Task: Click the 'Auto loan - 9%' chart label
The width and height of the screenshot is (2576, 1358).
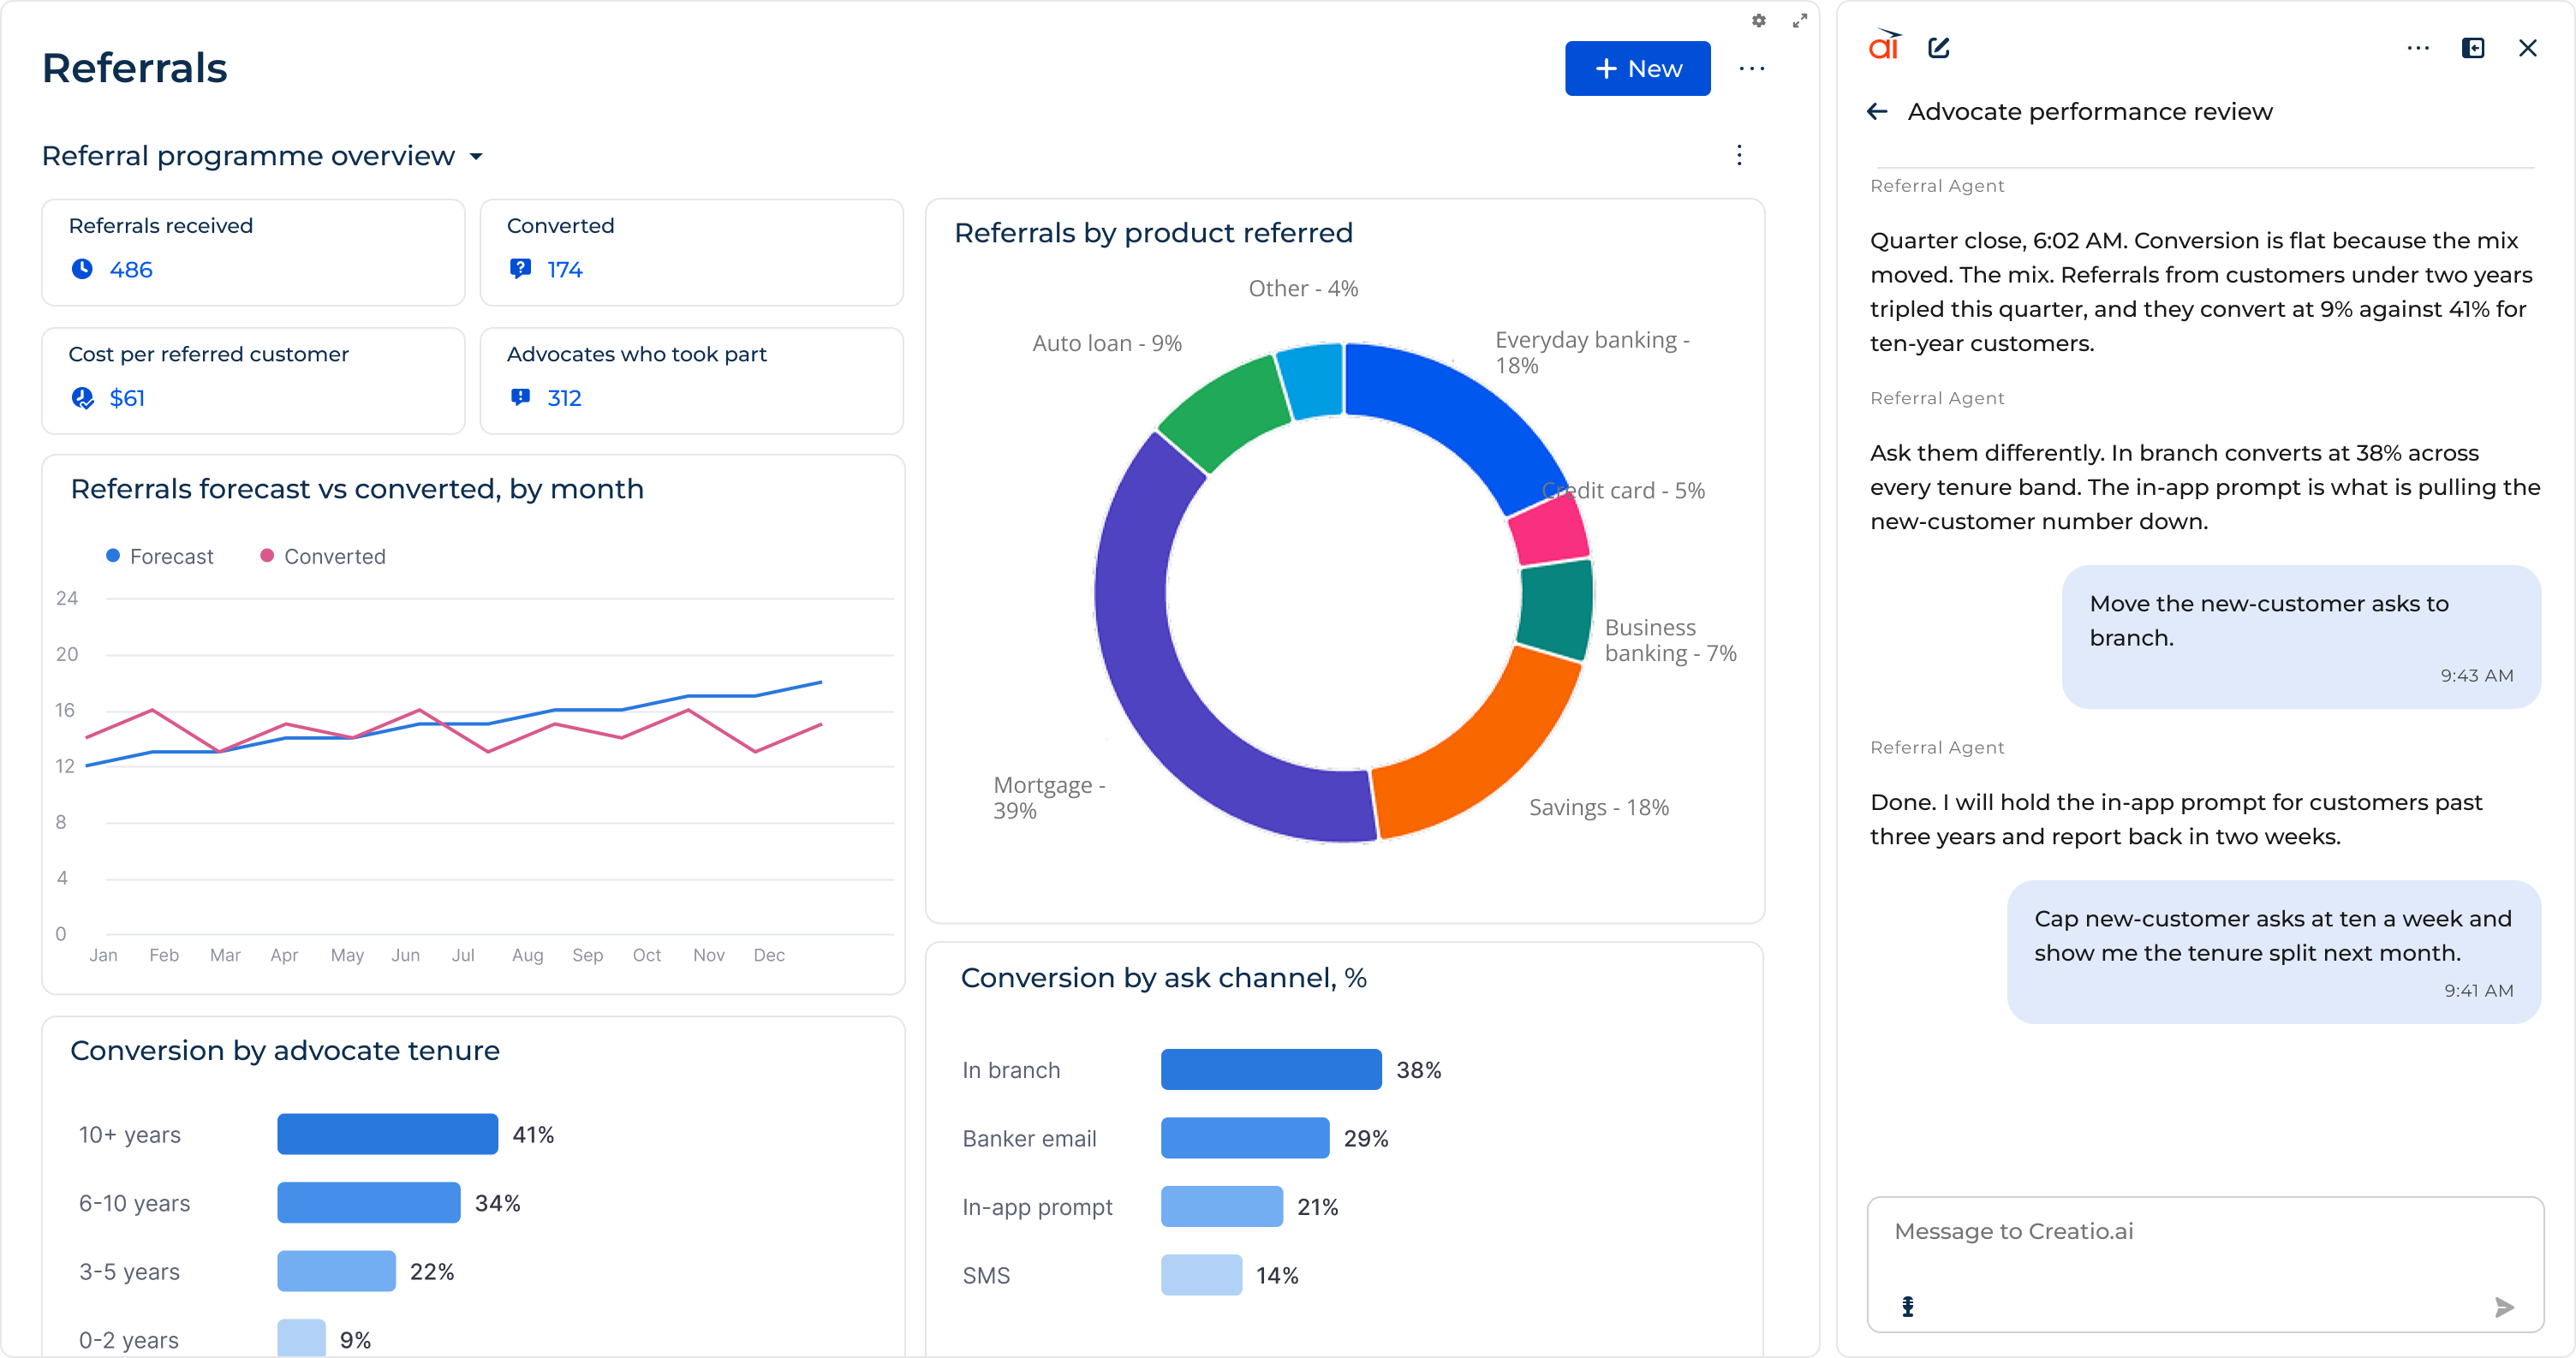Action: click(x=1107, y=343)
